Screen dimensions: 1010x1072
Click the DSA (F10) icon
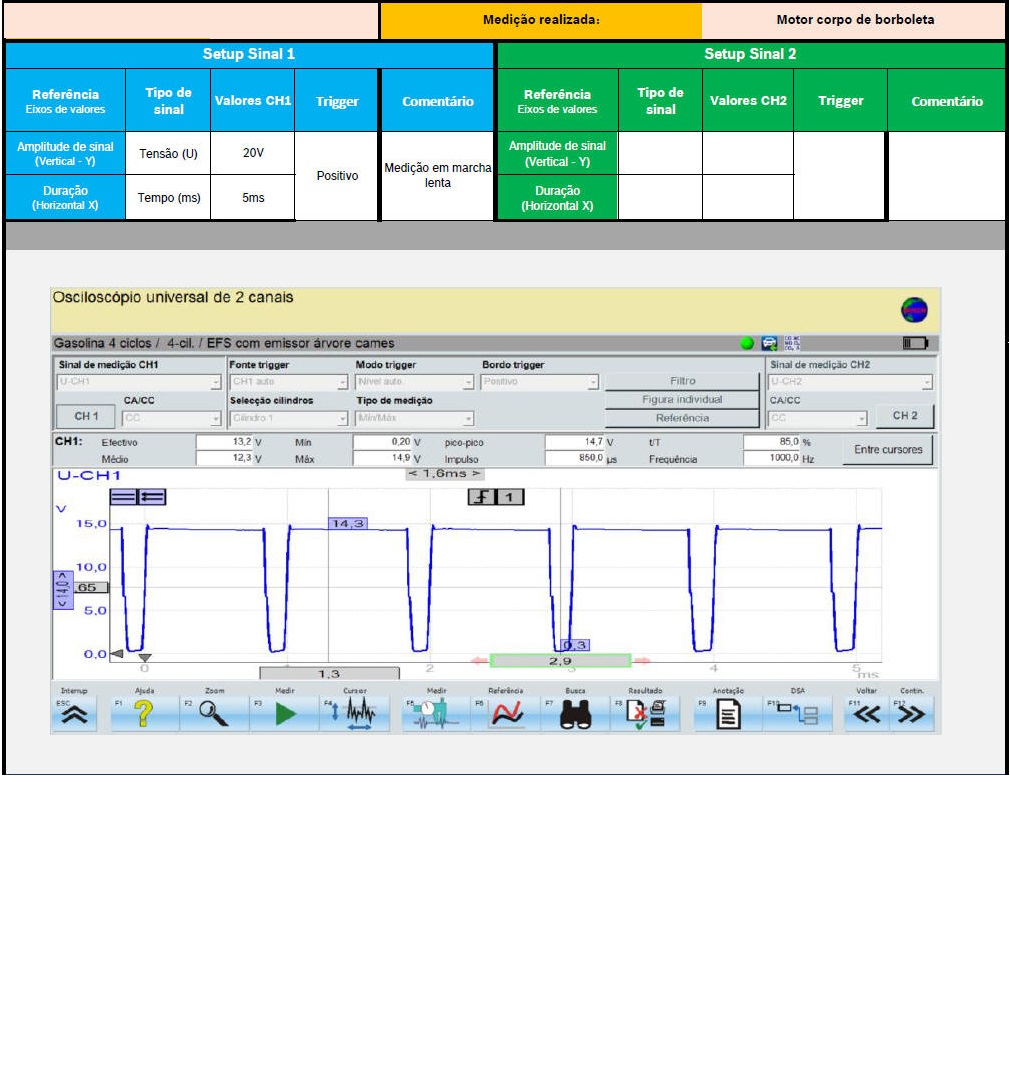(799, 713)
